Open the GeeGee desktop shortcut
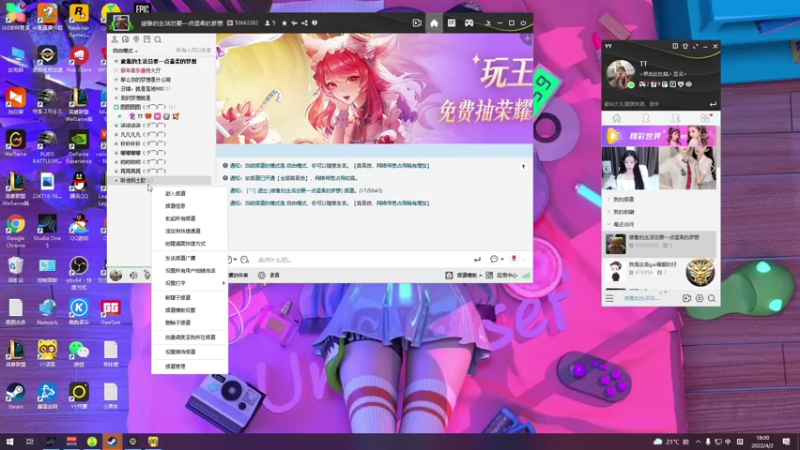 click(110, 312)
